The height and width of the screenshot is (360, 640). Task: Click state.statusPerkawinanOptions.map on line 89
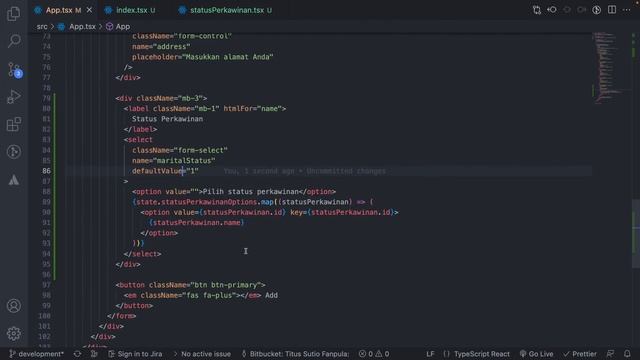point(205,202)
